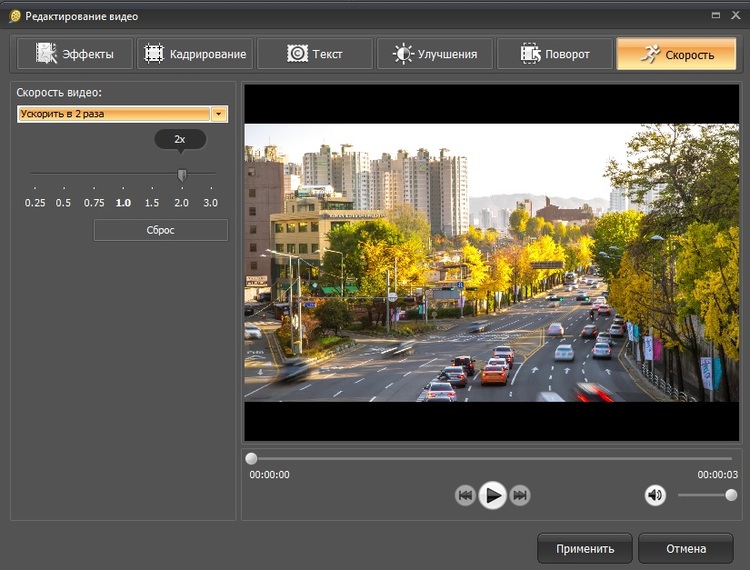Click the 2x speed tooltip bubble
750x570 pixels.
(180, 140)
